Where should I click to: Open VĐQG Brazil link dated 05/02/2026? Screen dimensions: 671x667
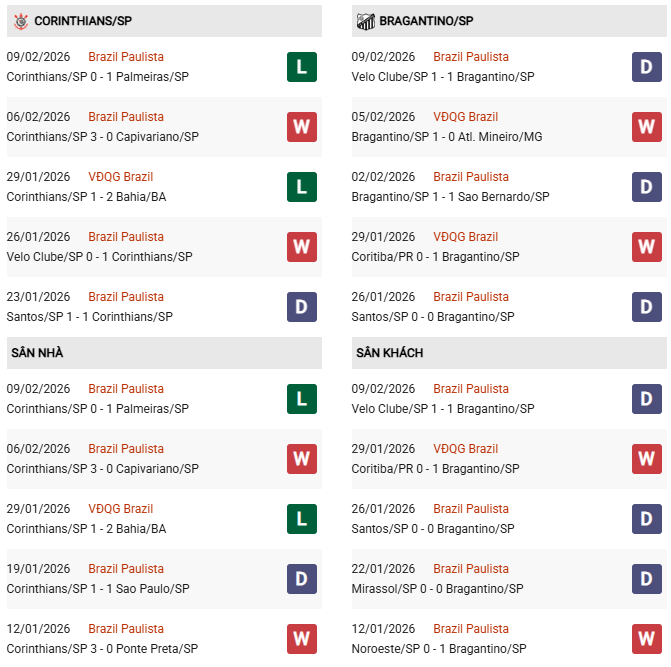(465, 117)
